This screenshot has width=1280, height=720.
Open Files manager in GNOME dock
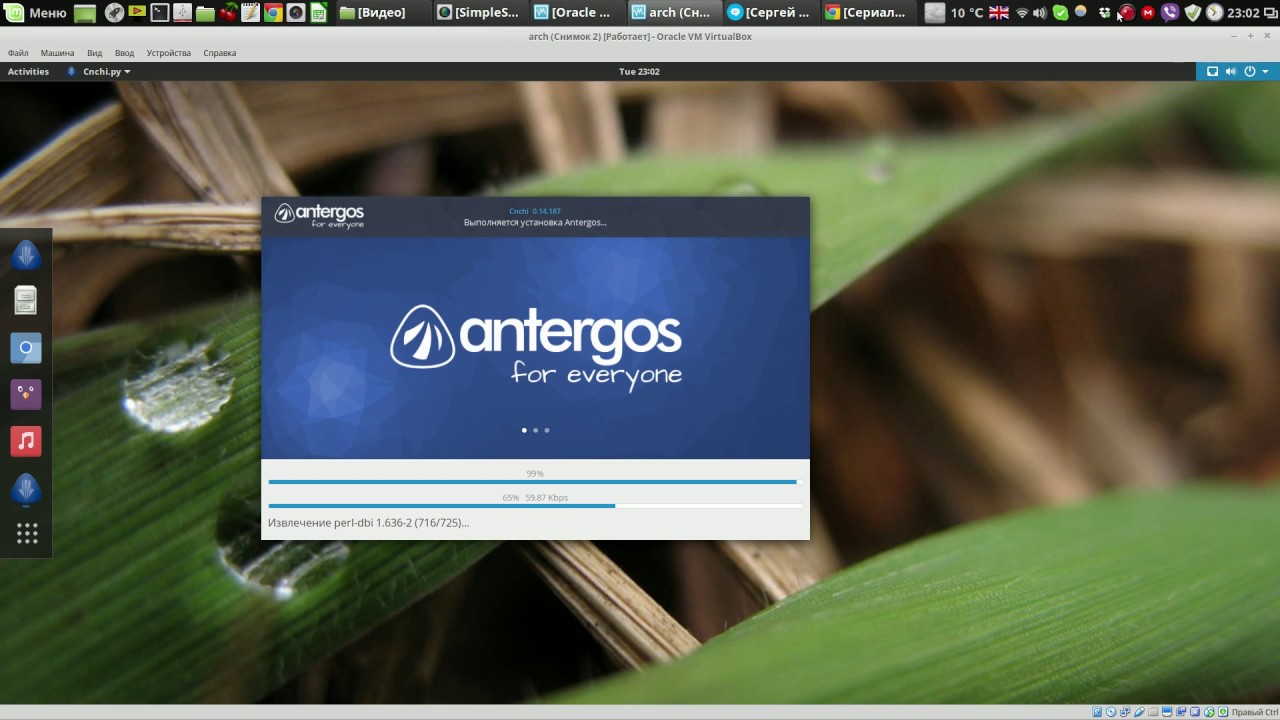point(26,300)
